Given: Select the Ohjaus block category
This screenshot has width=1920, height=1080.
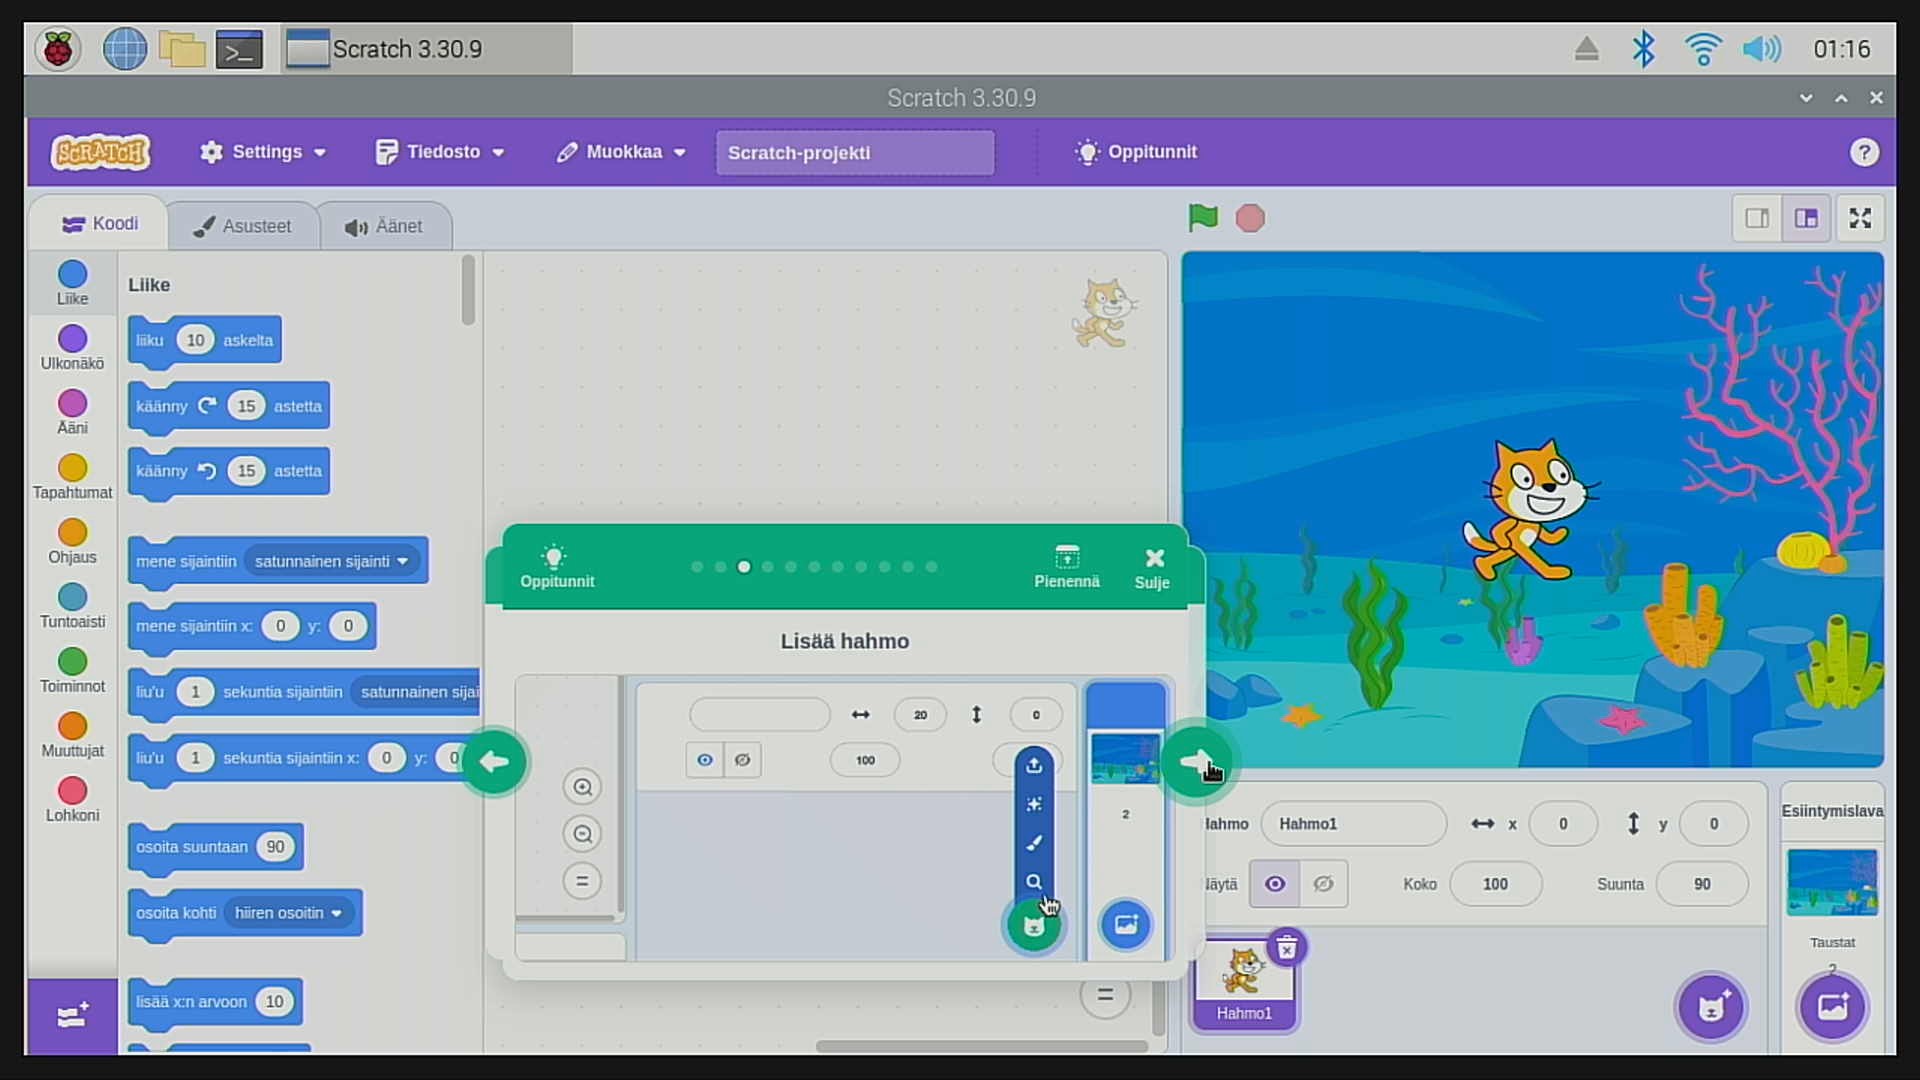Looking at the screenshot, I should [x=72, y=542].
